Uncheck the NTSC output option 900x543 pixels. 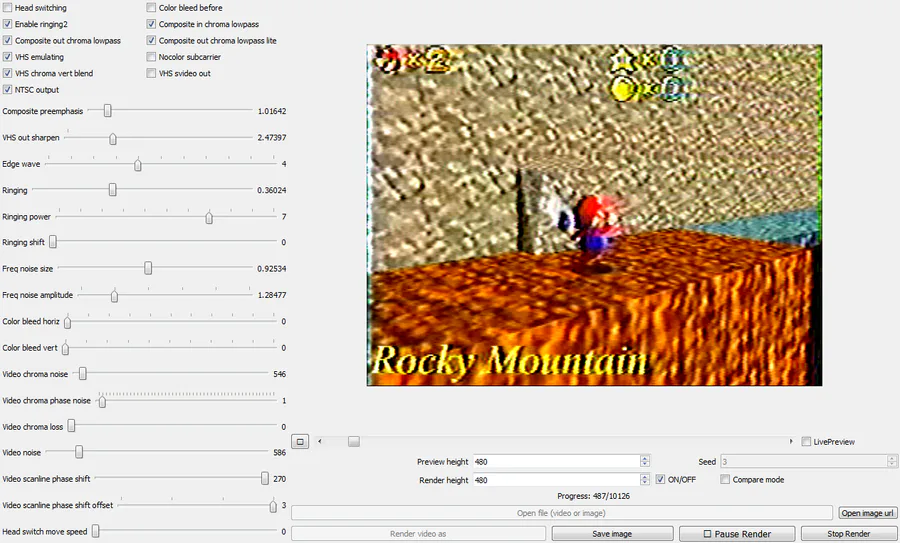pos(7,90)
